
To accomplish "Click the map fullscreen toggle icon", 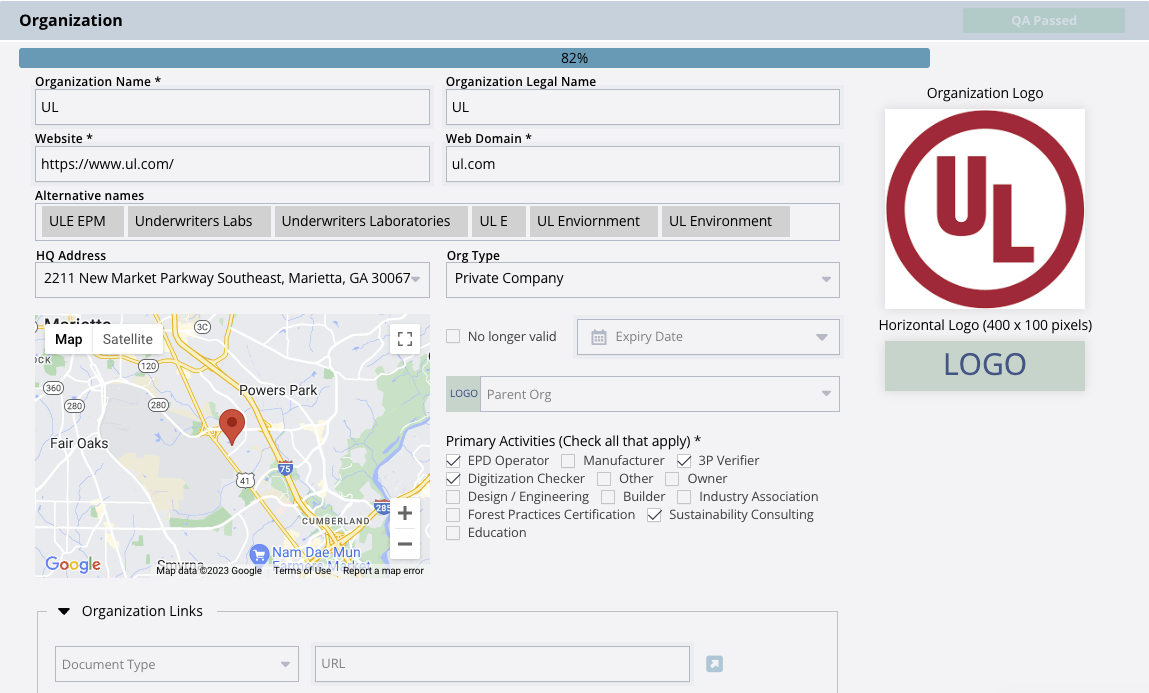I will (405, 338).
